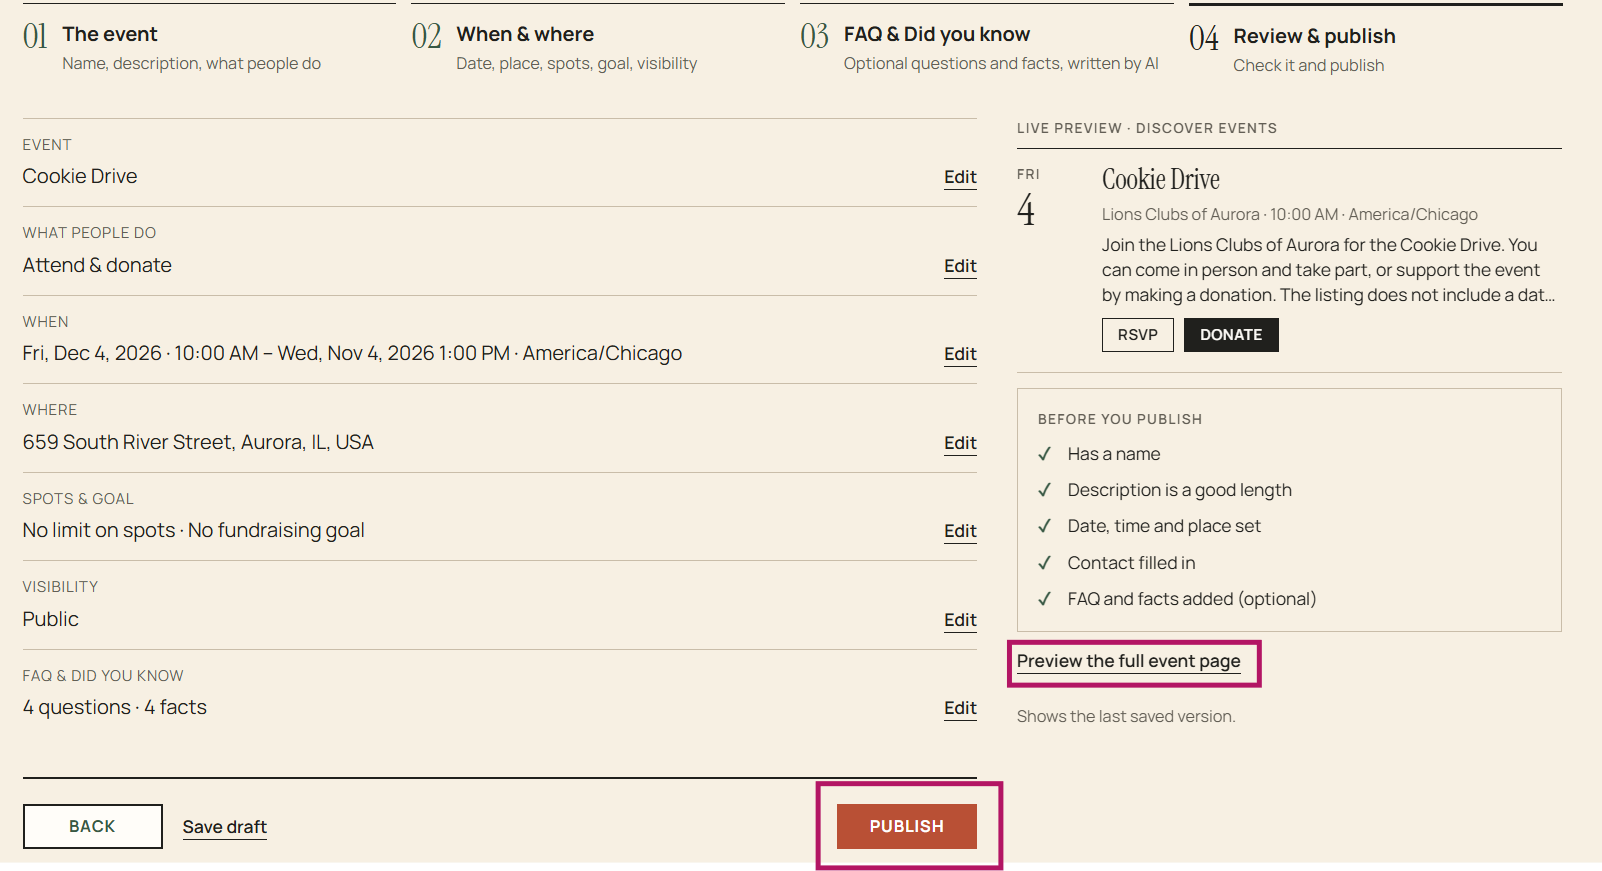Image resolution: width=1602 pixels, height=871 pixels.
Task: Click Donate in the live preview
Action: click(x=1231, y=335)
